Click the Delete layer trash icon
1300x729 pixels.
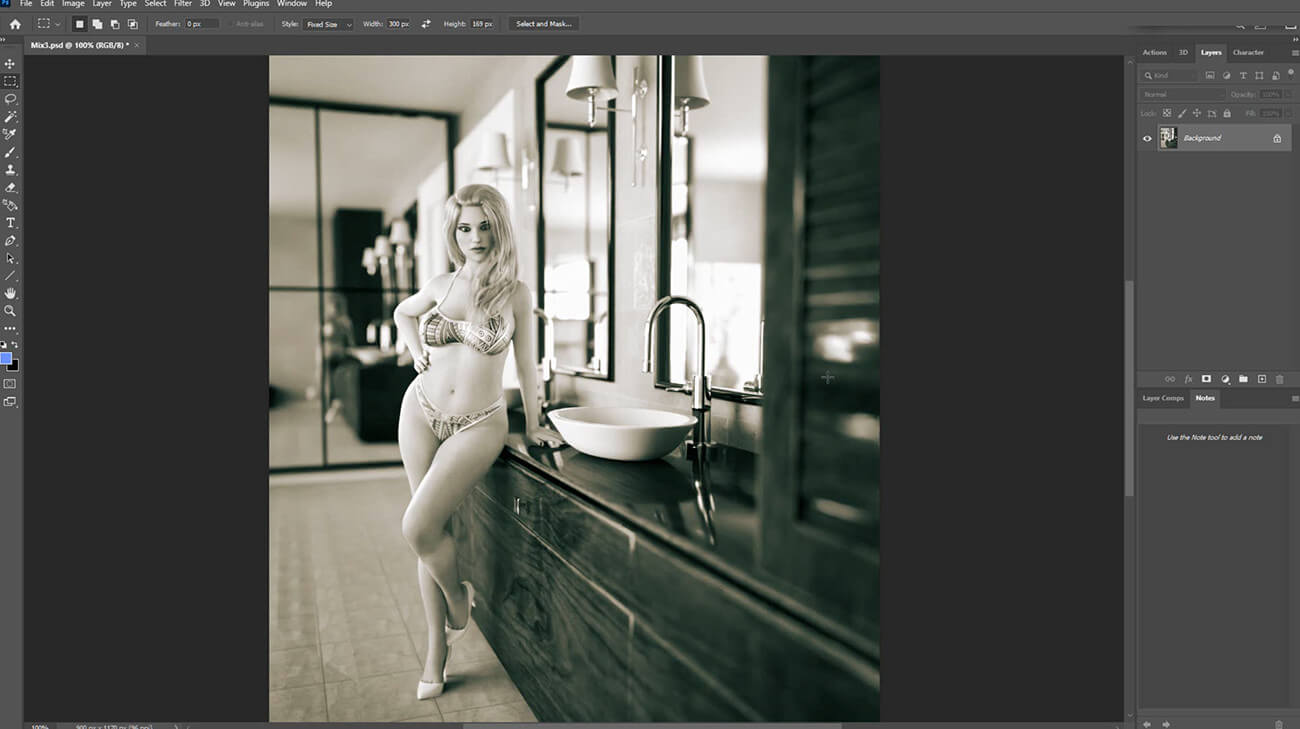(1279, 379)
